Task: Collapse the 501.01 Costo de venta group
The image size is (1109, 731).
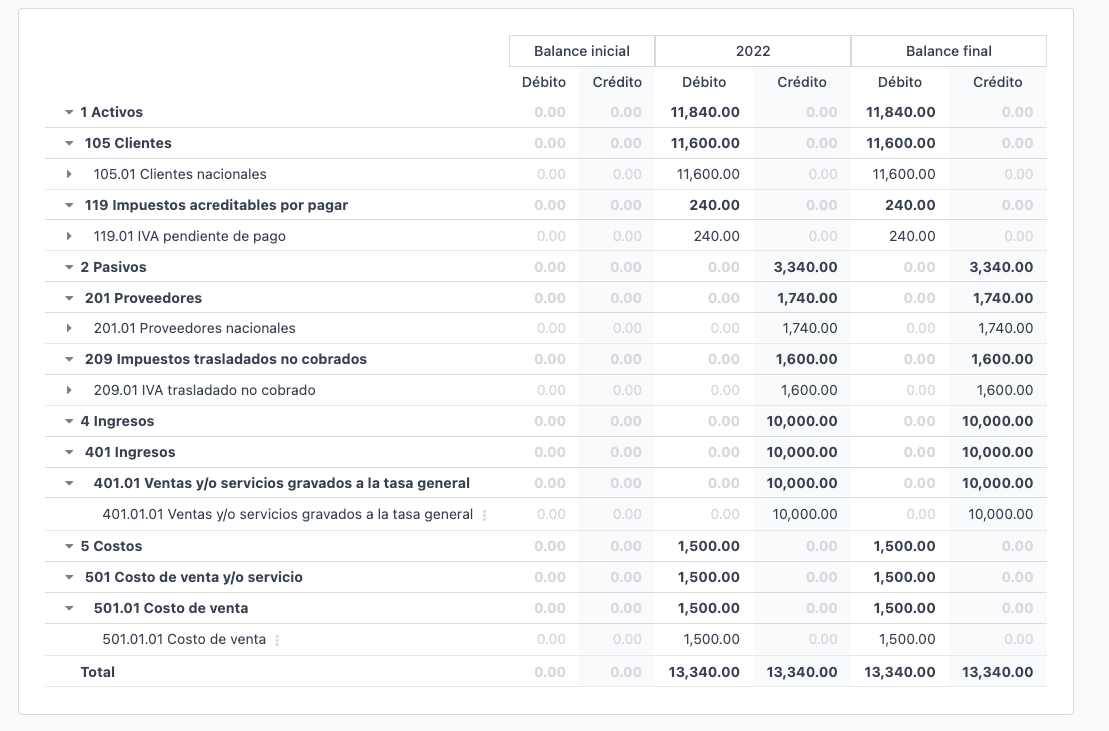Action: click(69, 608)
